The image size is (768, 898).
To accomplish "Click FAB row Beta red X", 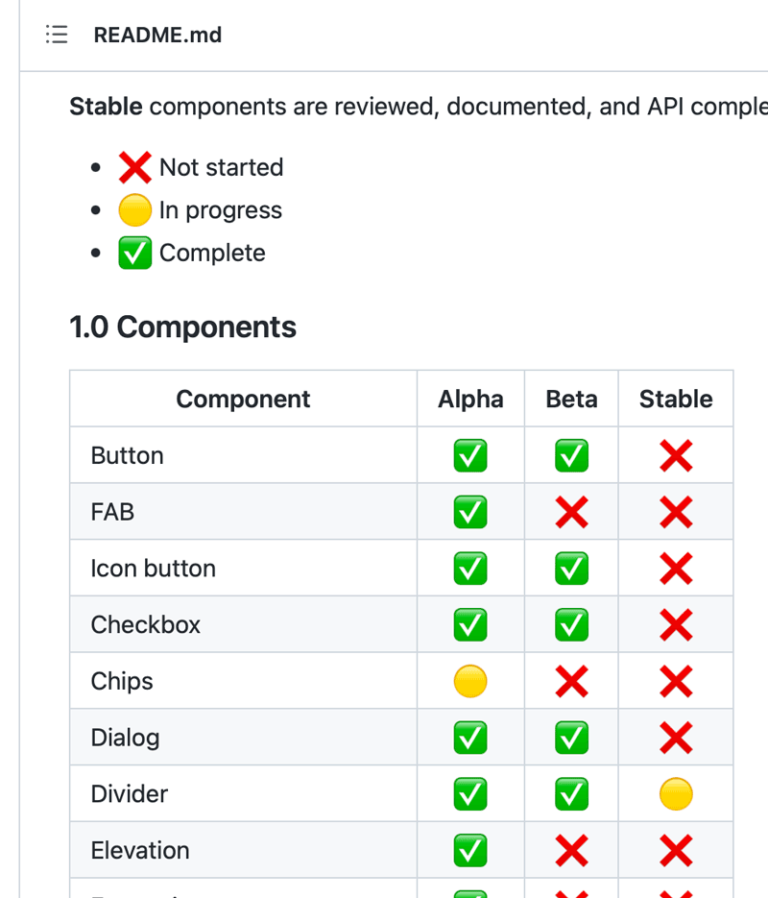I will click(x=572, y=512).
